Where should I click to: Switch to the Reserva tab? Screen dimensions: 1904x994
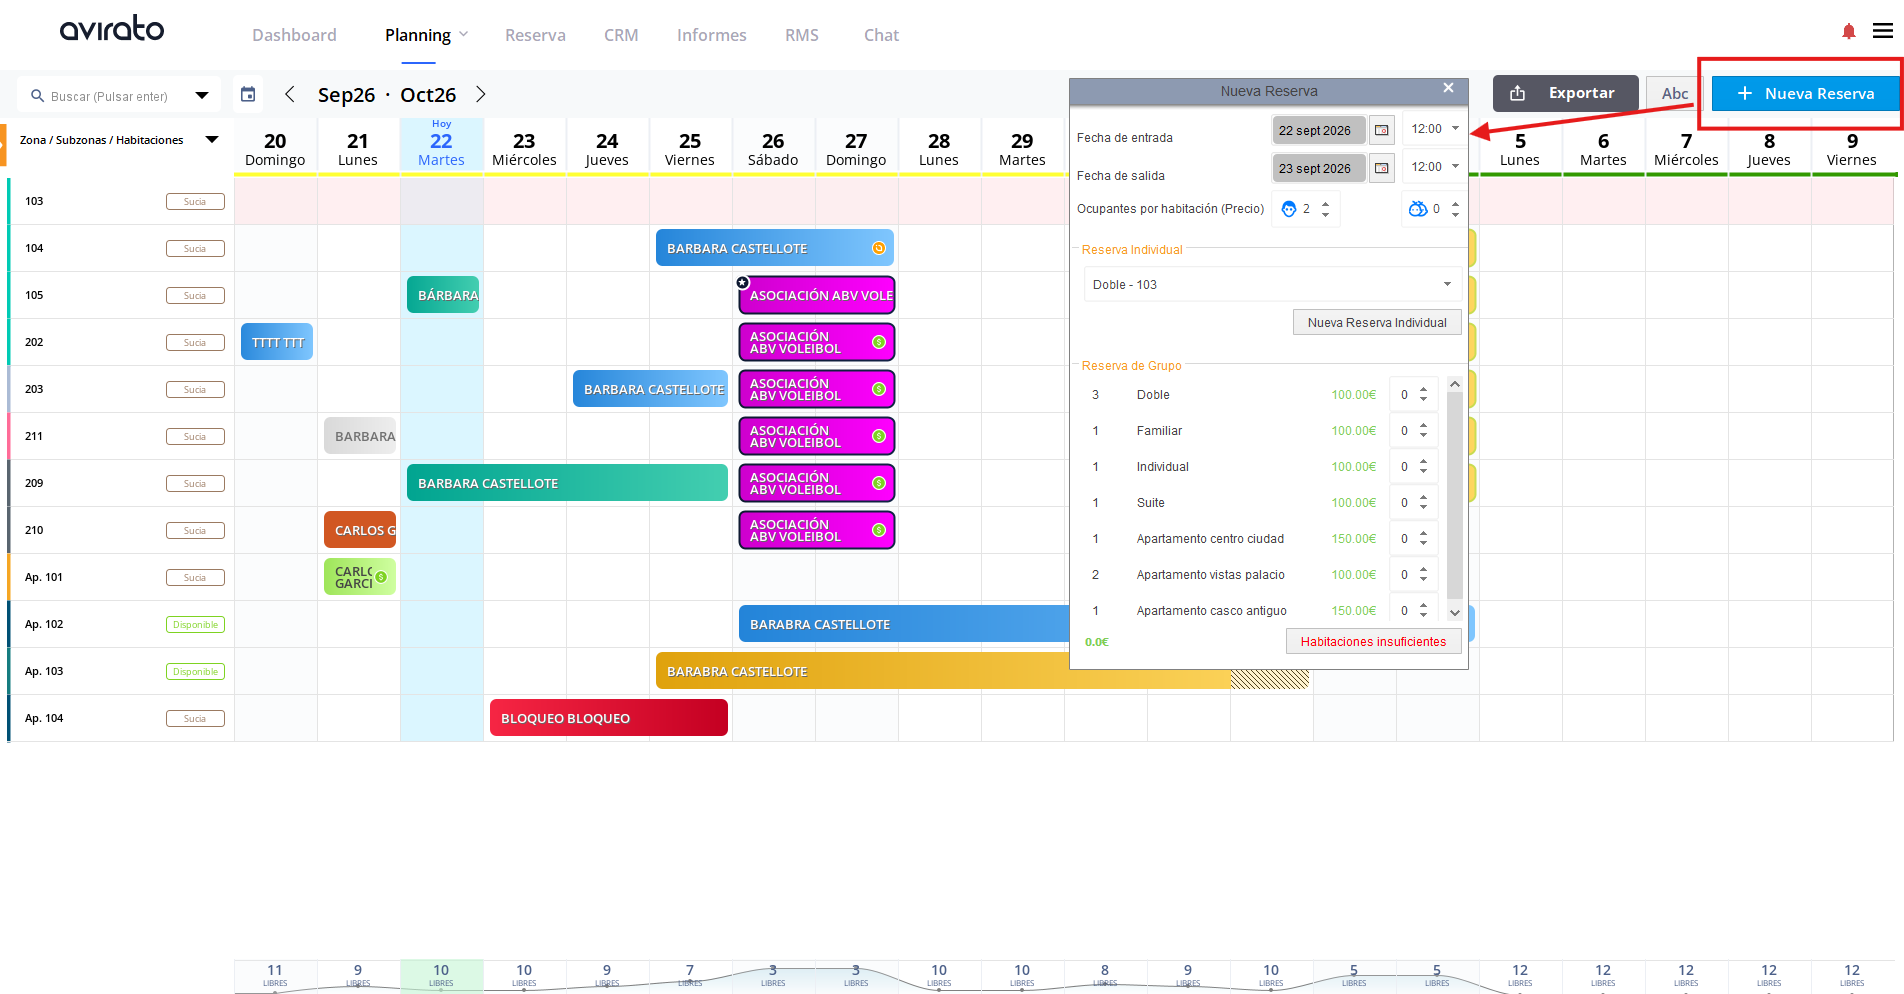tap(535, 35)
